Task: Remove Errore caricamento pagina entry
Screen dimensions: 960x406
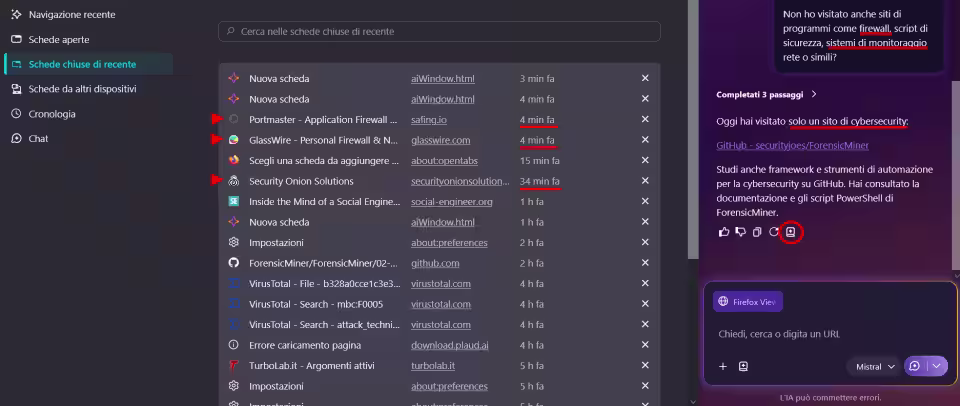Action: click(645, 345)
